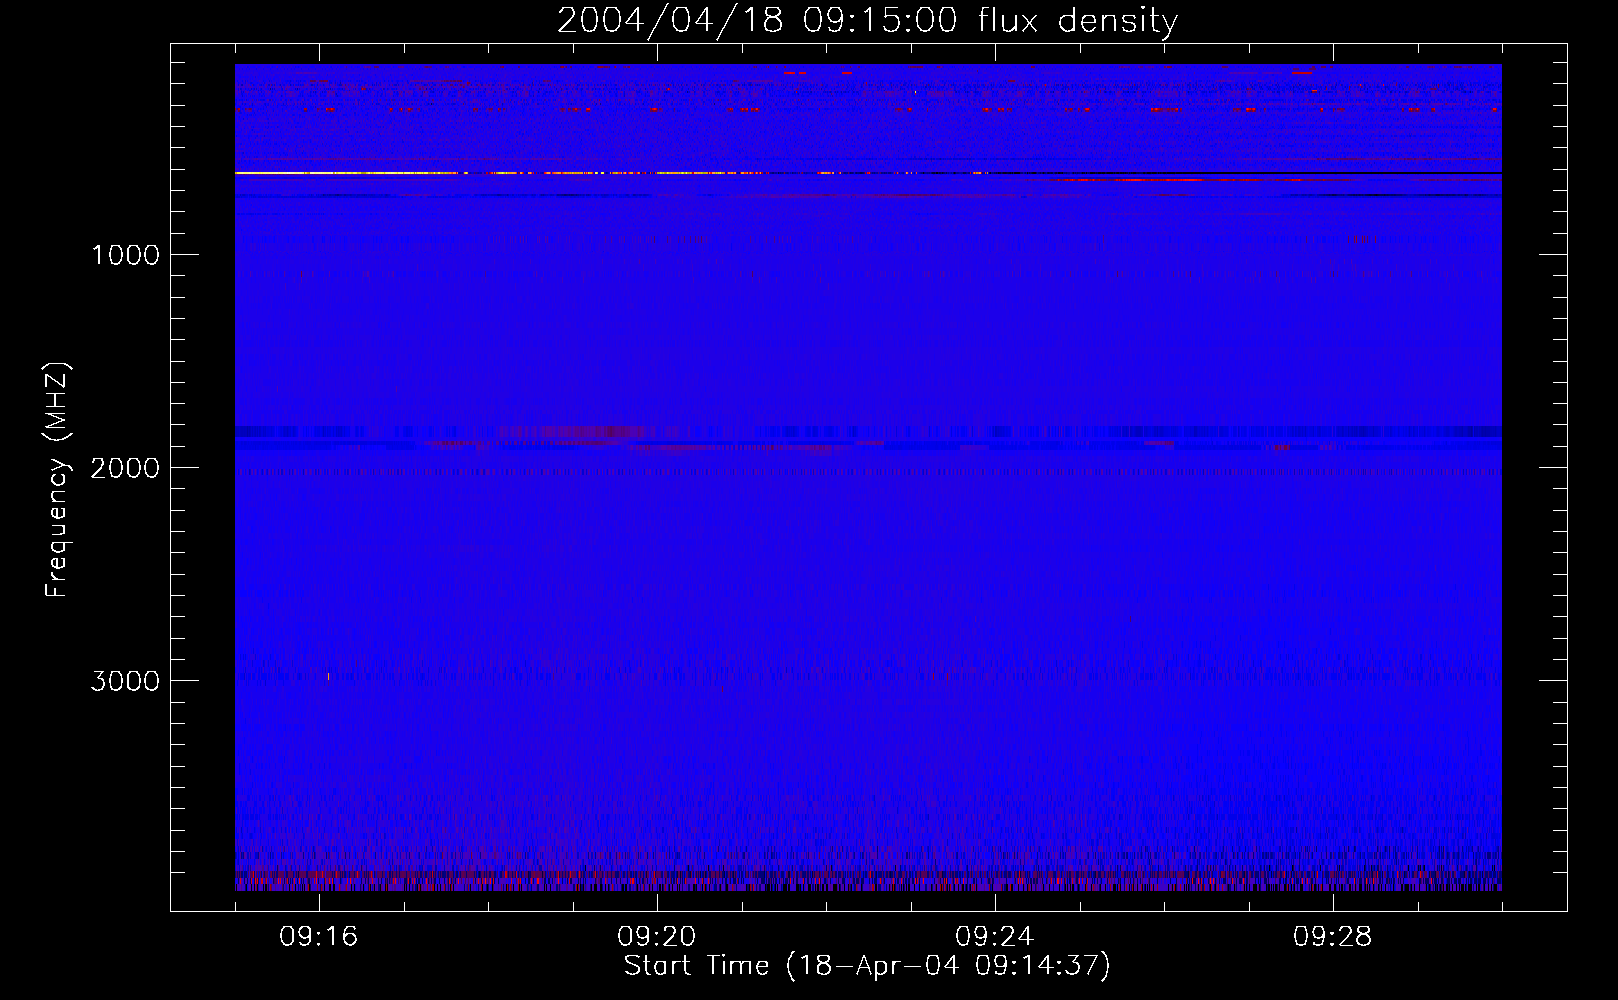Click the 09:28 time tick label

(x=1333, y=937)
